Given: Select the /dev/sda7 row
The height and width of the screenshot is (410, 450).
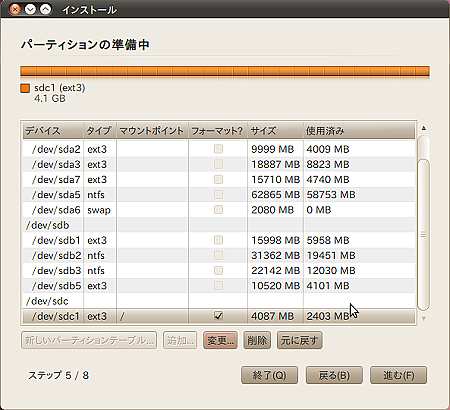Looking at the screenshot, I should pos(219,179).
